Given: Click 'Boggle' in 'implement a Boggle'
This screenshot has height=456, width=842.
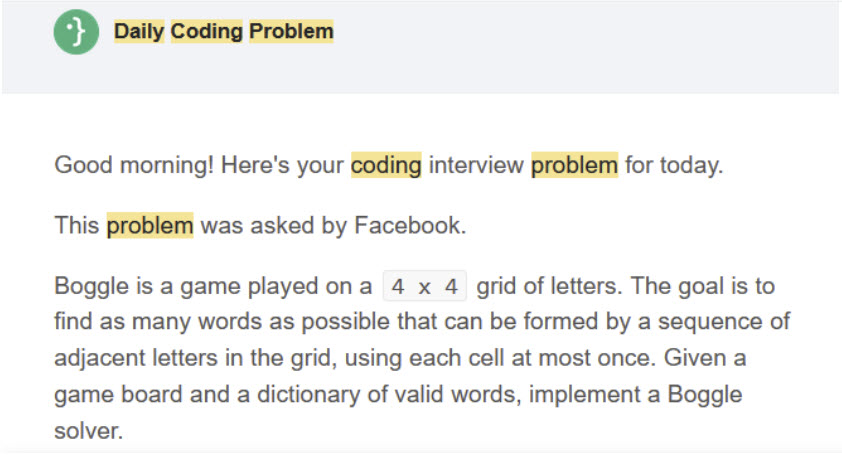Looking at the screenshot, I should (x=705, y=394).
